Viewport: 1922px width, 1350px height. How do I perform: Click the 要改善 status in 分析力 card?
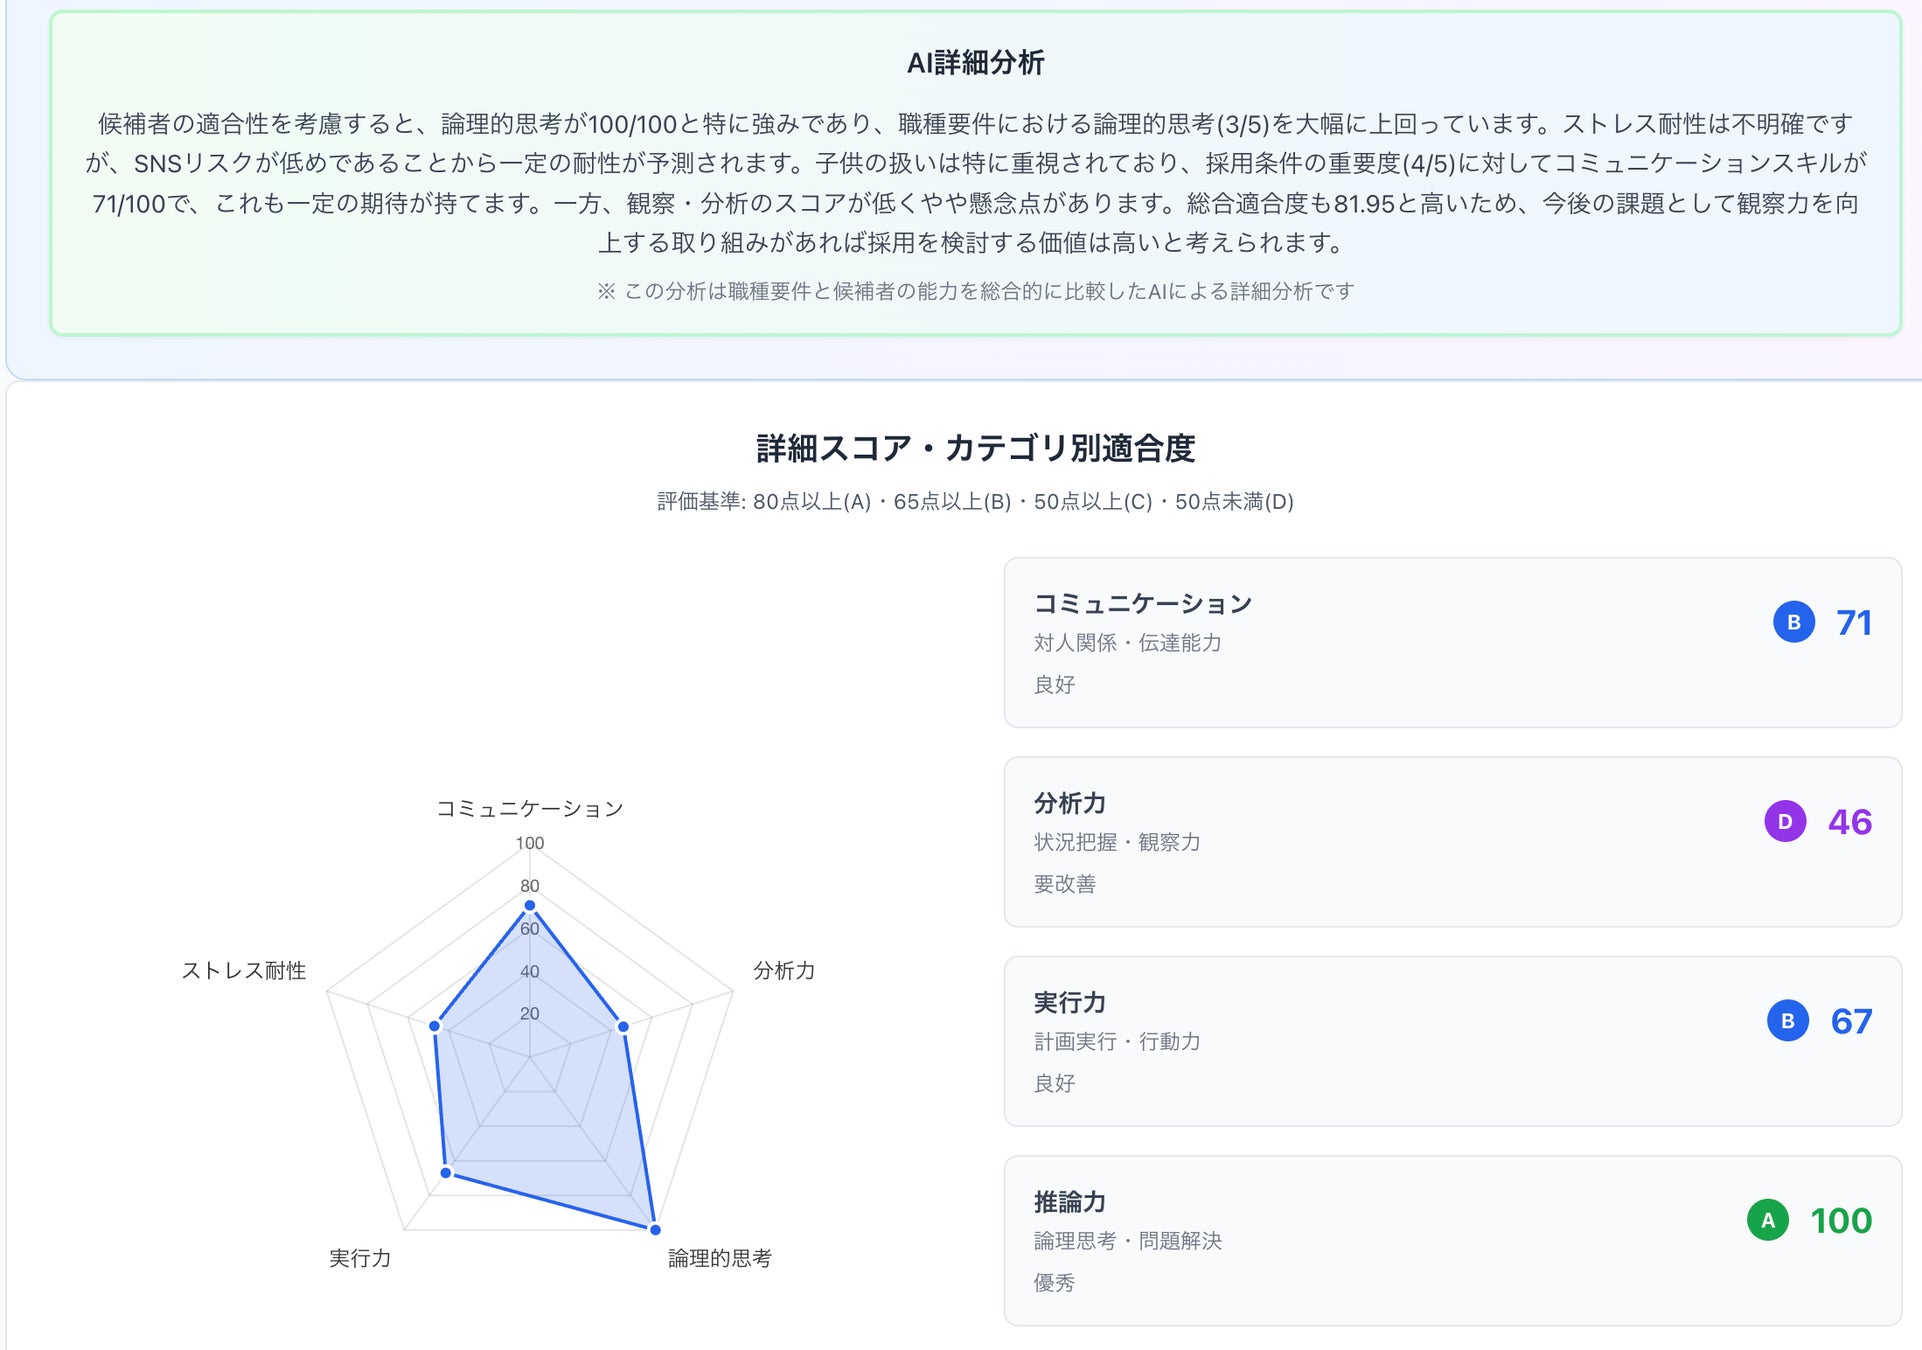click(1064, 884)
